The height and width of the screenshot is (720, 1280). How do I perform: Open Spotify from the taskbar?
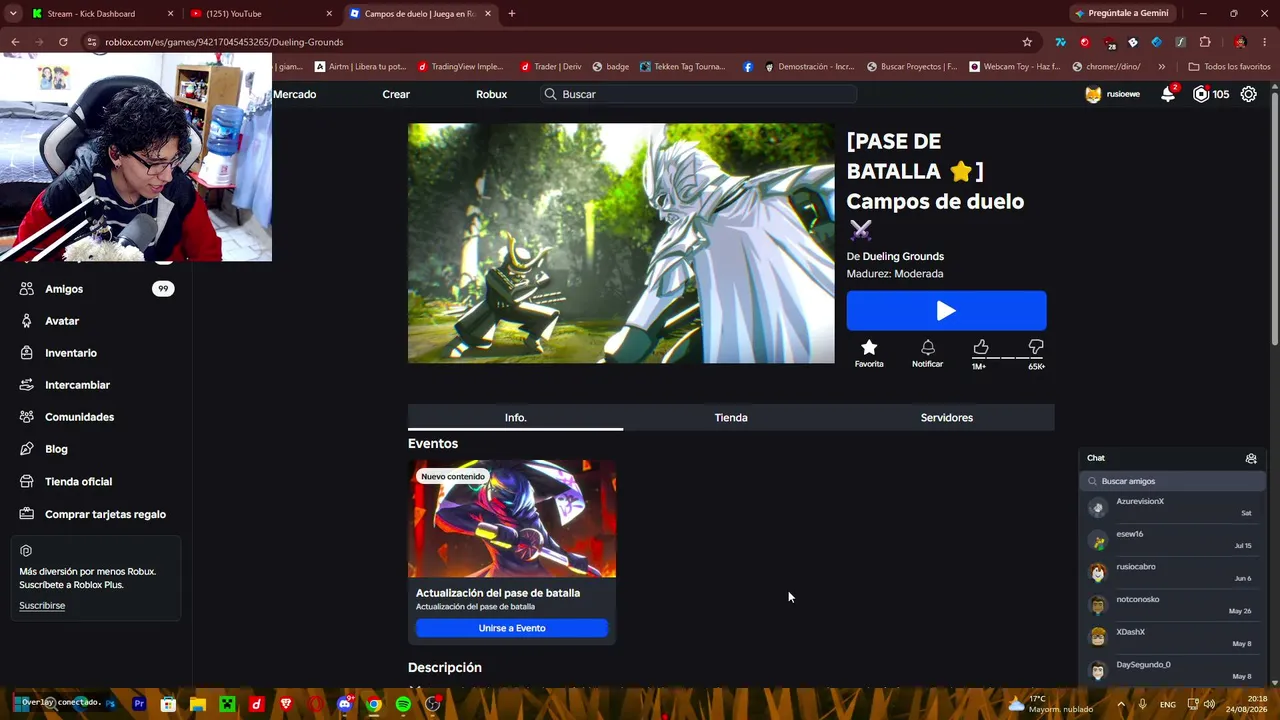[x=403, y=704]
